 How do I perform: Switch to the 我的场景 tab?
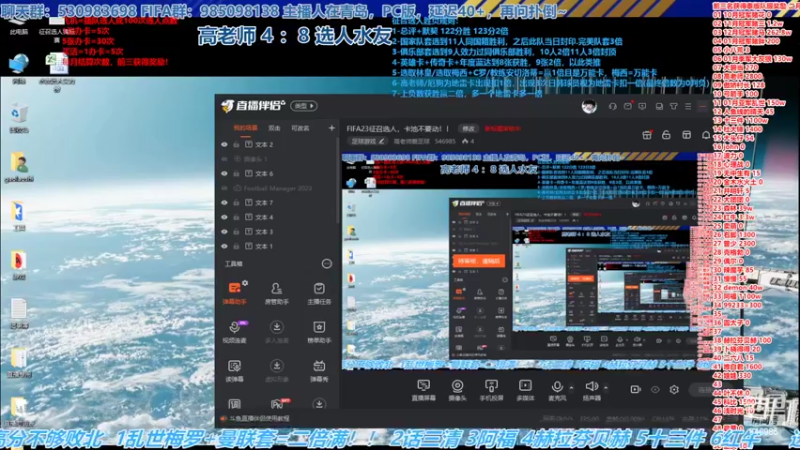(245, 128)
